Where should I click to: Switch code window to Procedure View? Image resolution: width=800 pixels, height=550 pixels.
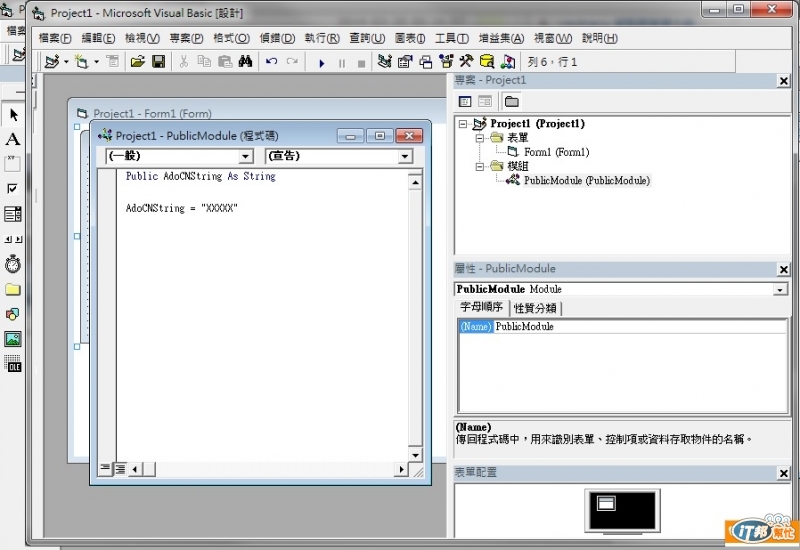105,468
